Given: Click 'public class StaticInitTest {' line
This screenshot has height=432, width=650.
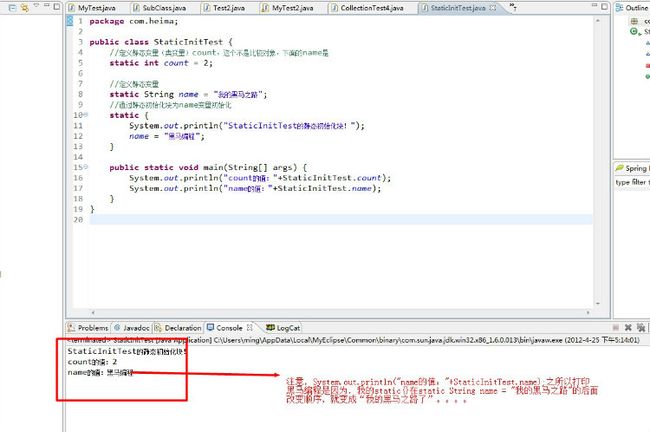Looking at the screenshot, I should [161, 42].
